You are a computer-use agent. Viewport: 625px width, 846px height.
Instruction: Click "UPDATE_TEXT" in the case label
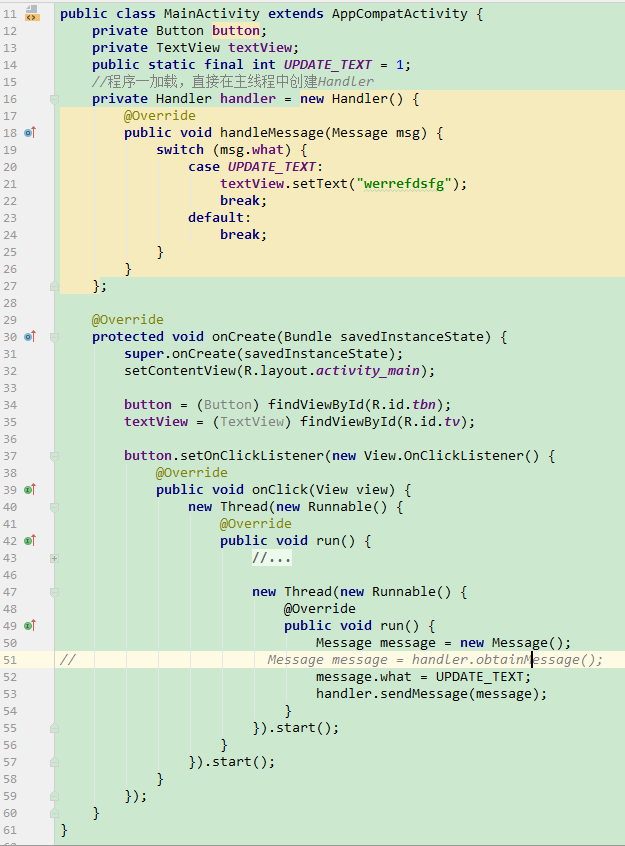(272, 167)
